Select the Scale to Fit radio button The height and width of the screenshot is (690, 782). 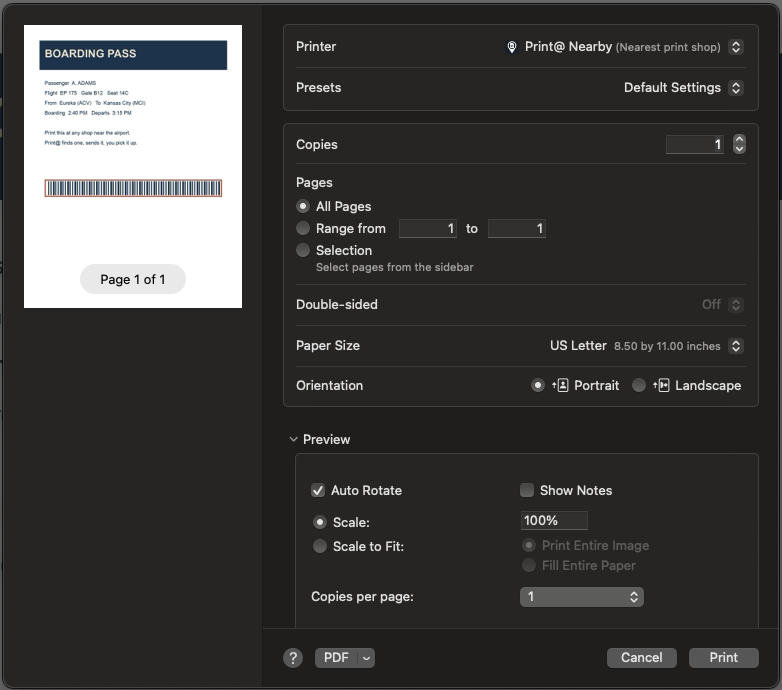point(320,546)
